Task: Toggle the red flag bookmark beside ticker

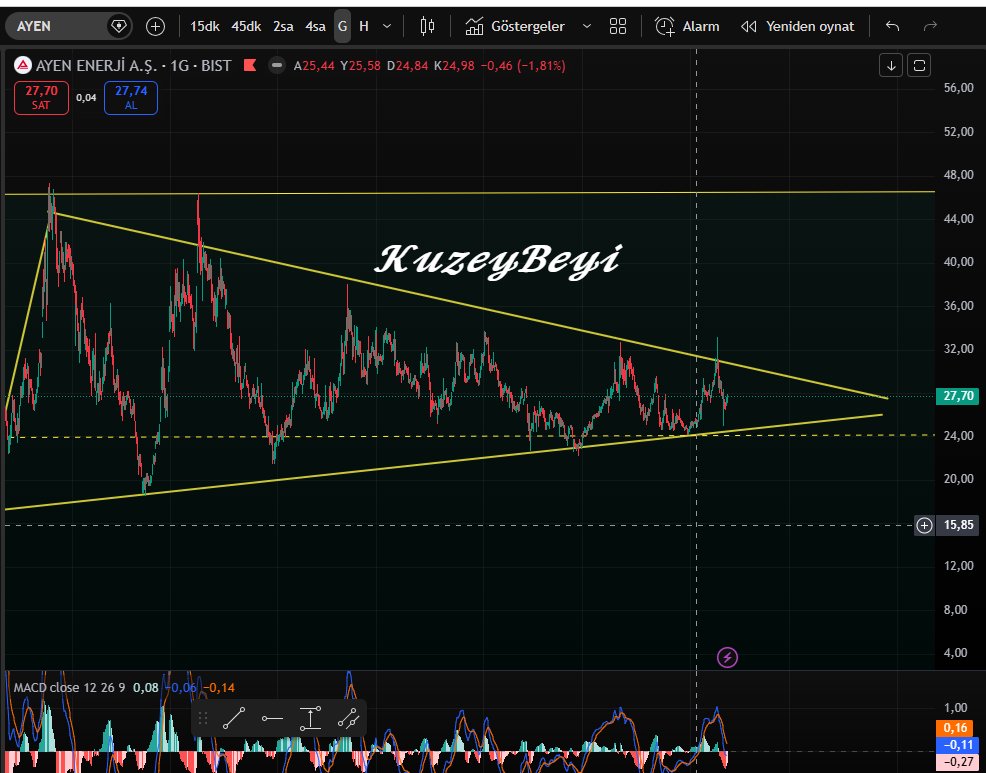Action: point(248,64)
